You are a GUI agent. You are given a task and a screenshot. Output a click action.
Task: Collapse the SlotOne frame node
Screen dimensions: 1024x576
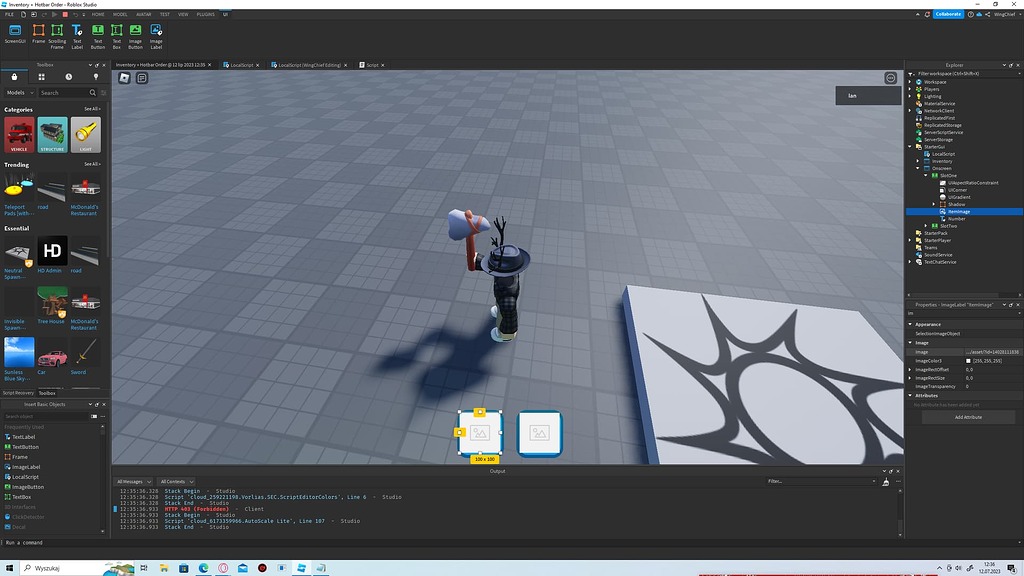pyautogui.click(x=926, y=176)
